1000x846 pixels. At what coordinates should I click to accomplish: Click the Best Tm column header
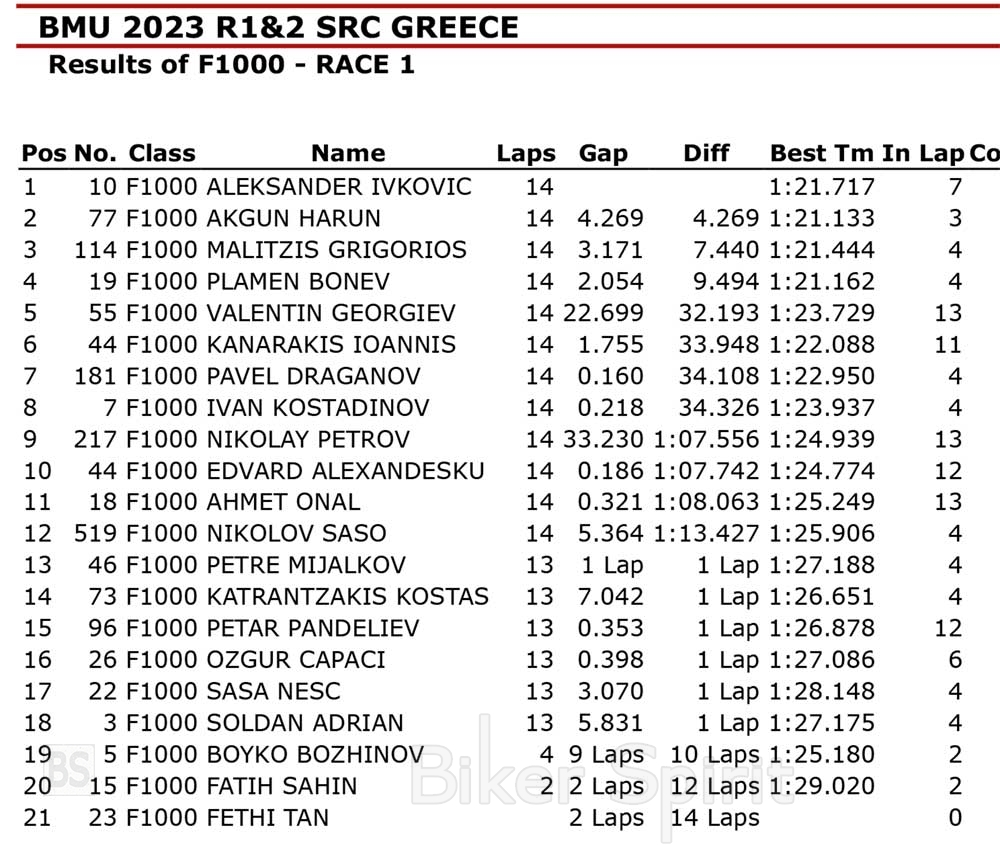click(x=822, y=154)
